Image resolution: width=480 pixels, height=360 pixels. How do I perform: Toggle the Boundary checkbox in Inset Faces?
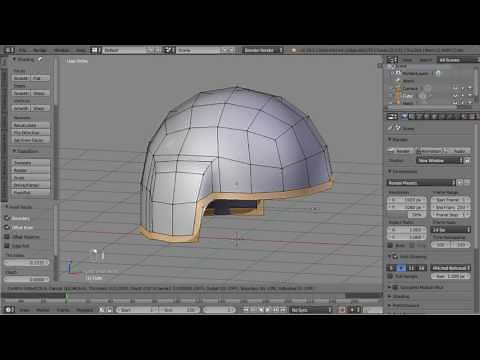tap(7, 218)
